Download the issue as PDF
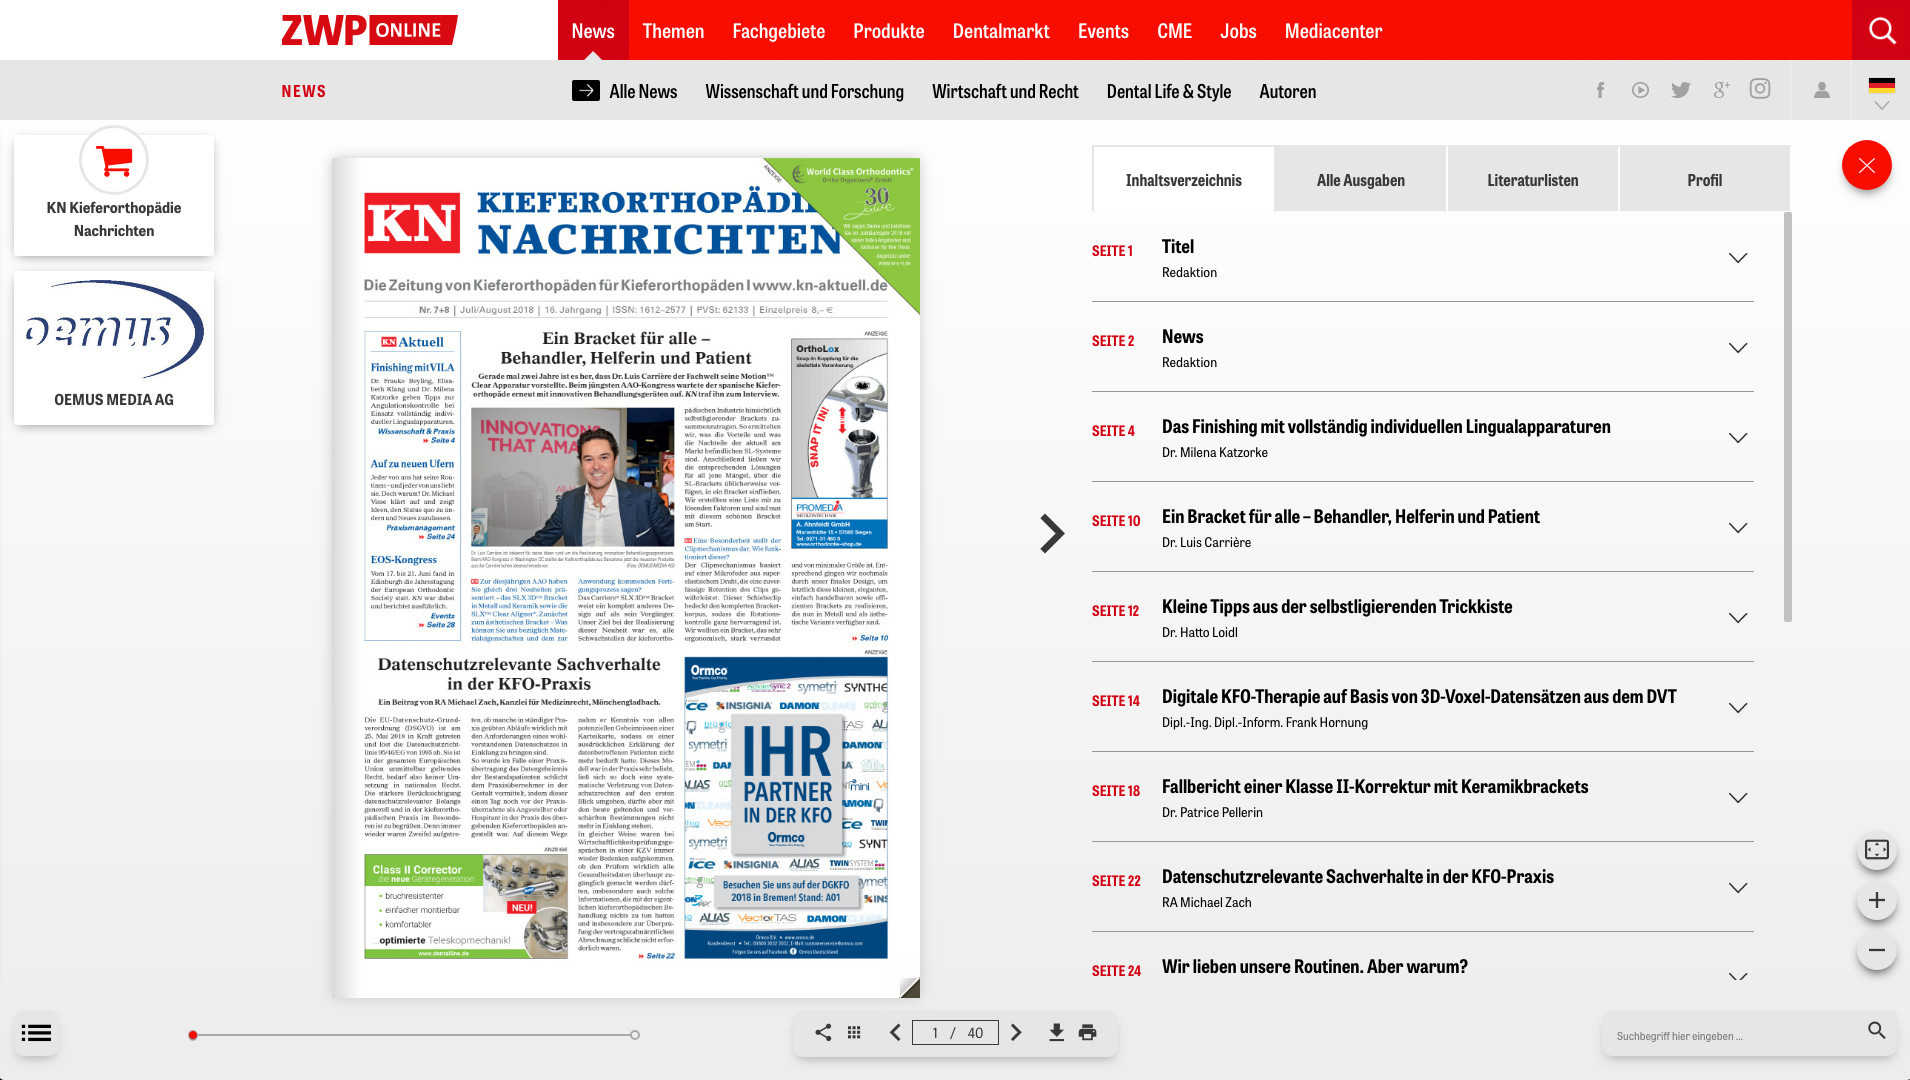The image size is (1910, 1080). pyautogui.click(x=1056, y=1032)
